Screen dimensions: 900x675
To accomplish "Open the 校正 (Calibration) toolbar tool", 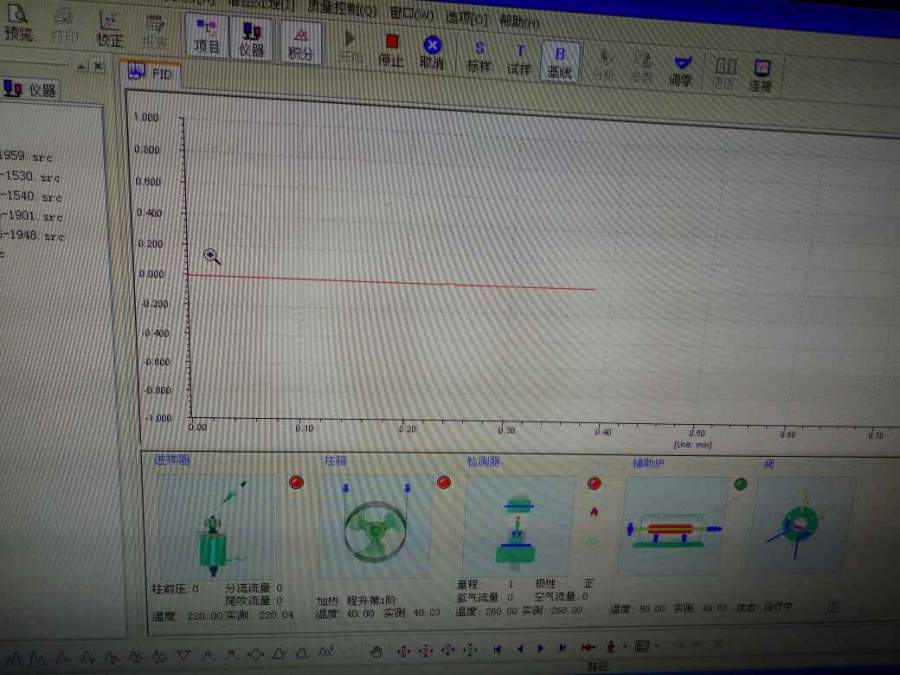I will coord(109,29).
